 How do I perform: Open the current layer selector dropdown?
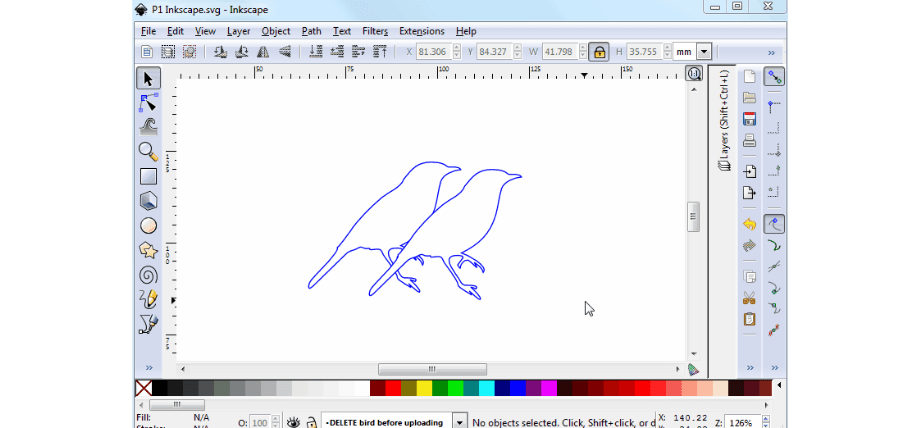pyautogui.click(x=461, y=422)
